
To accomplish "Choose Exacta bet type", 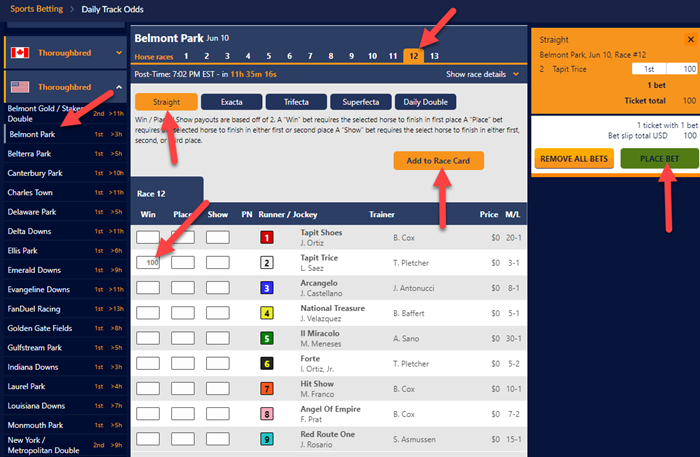I will click(231, 102).
